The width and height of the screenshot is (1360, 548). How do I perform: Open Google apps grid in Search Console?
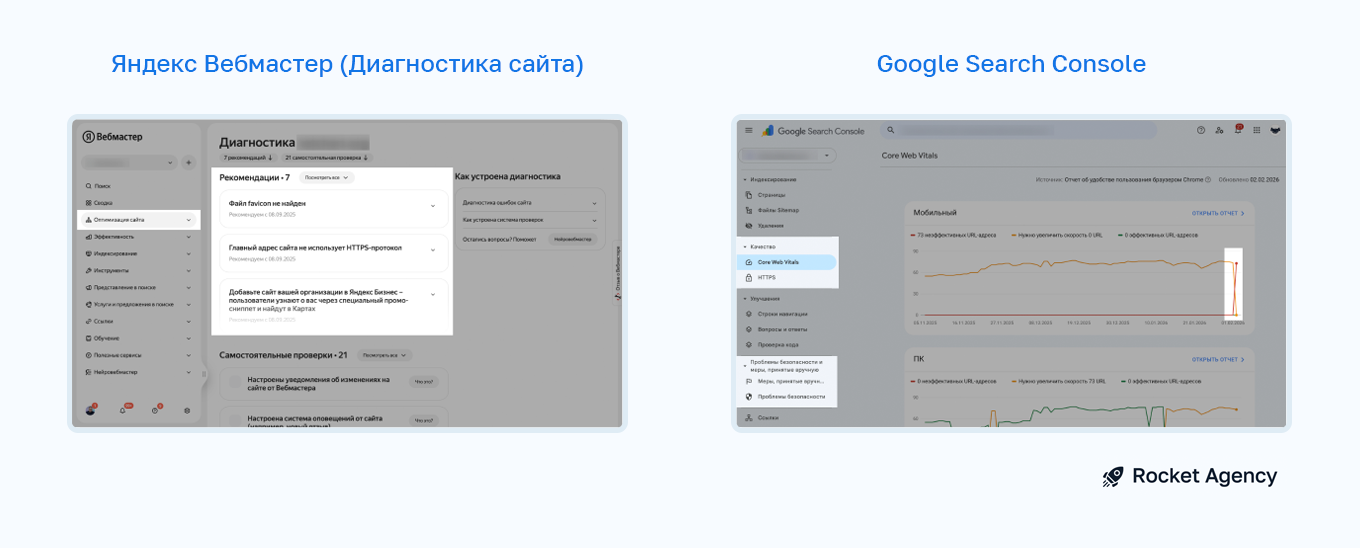(1257, 130)
